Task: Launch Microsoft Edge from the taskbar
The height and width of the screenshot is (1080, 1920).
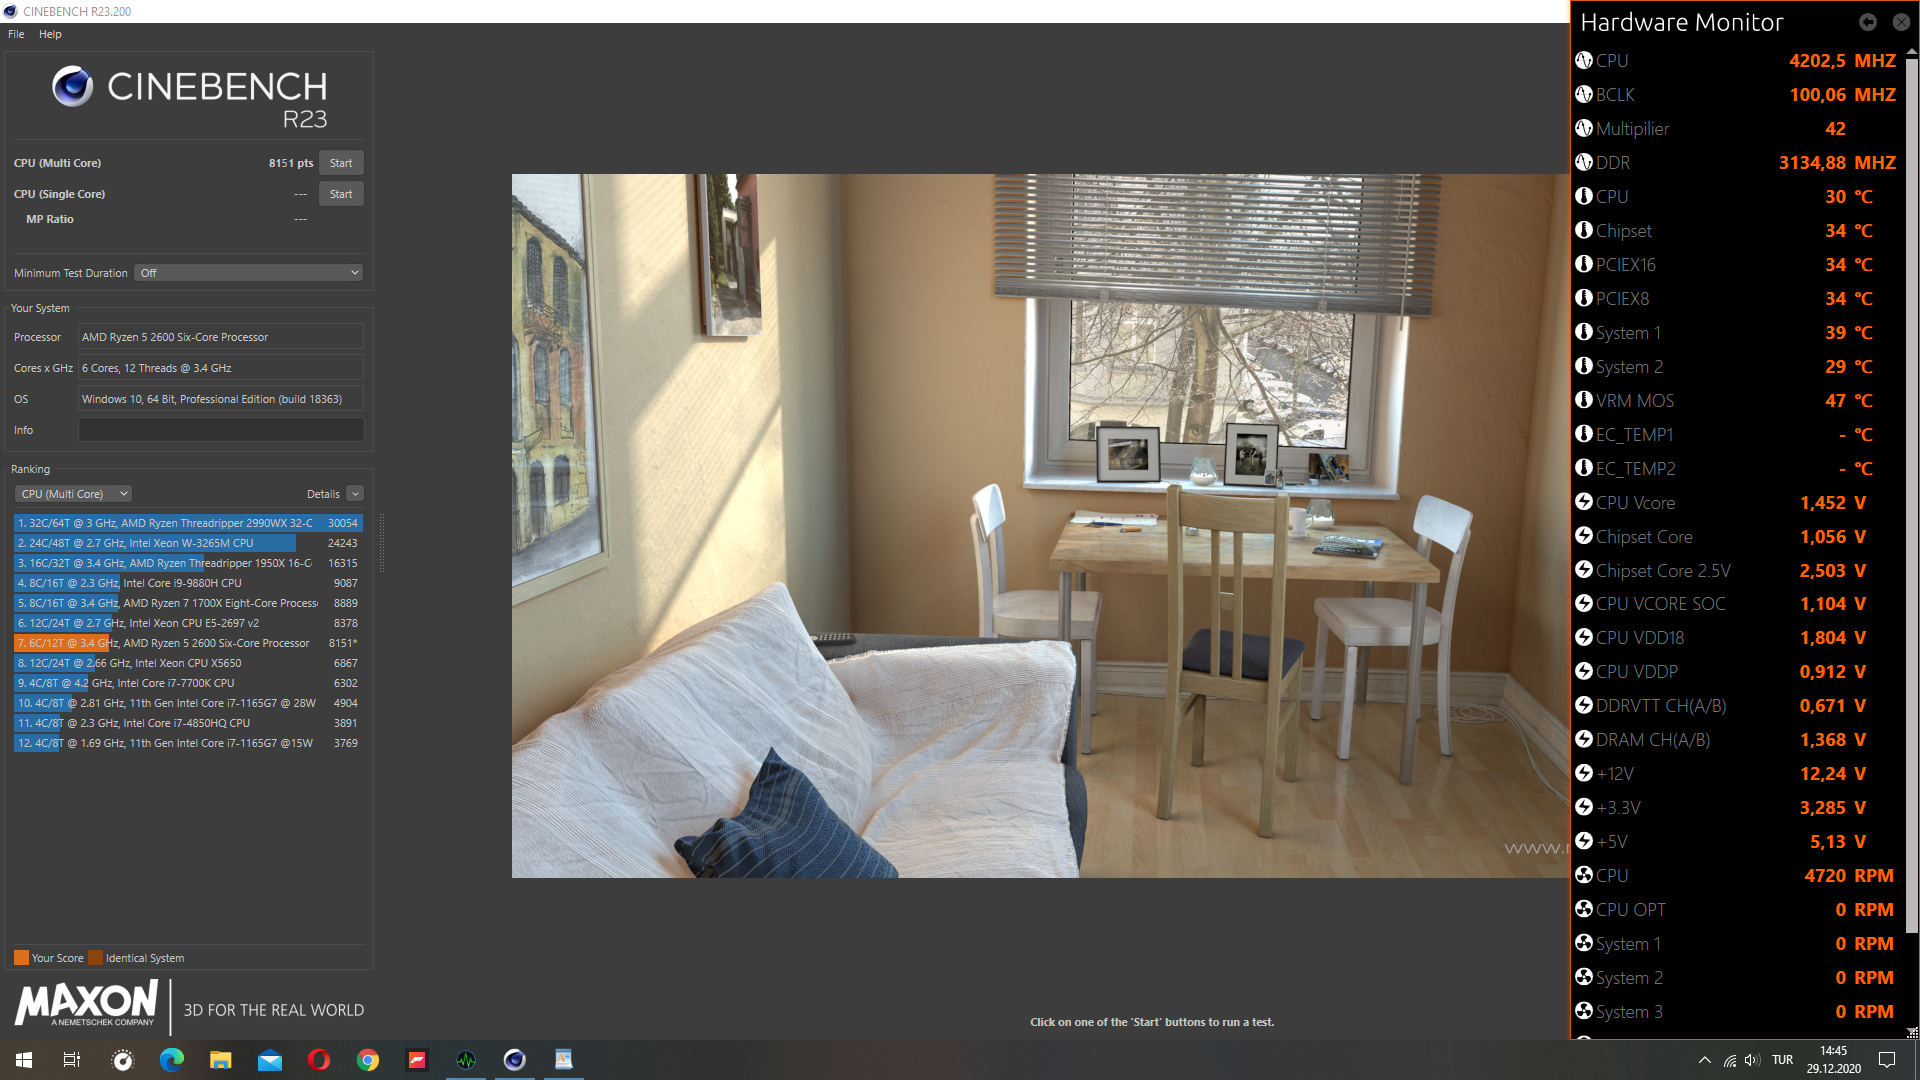Action: pos(172,1060)
